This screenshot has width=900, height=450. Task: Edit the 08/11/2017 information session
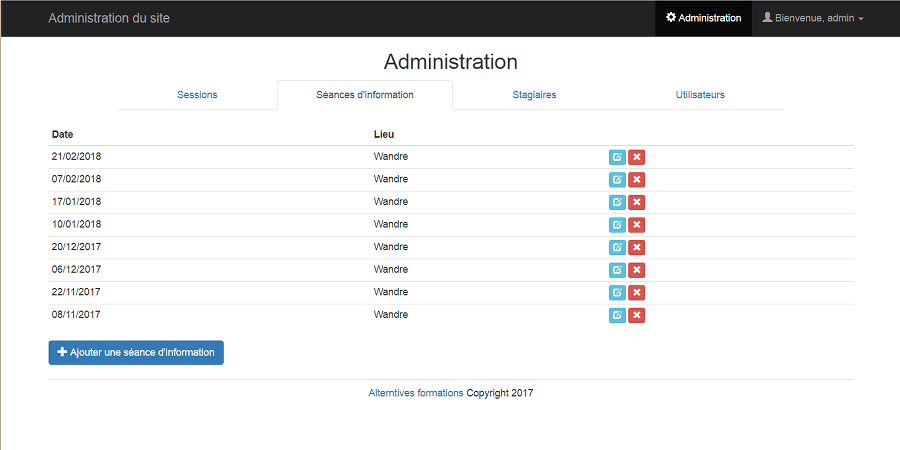pos(617,315)
